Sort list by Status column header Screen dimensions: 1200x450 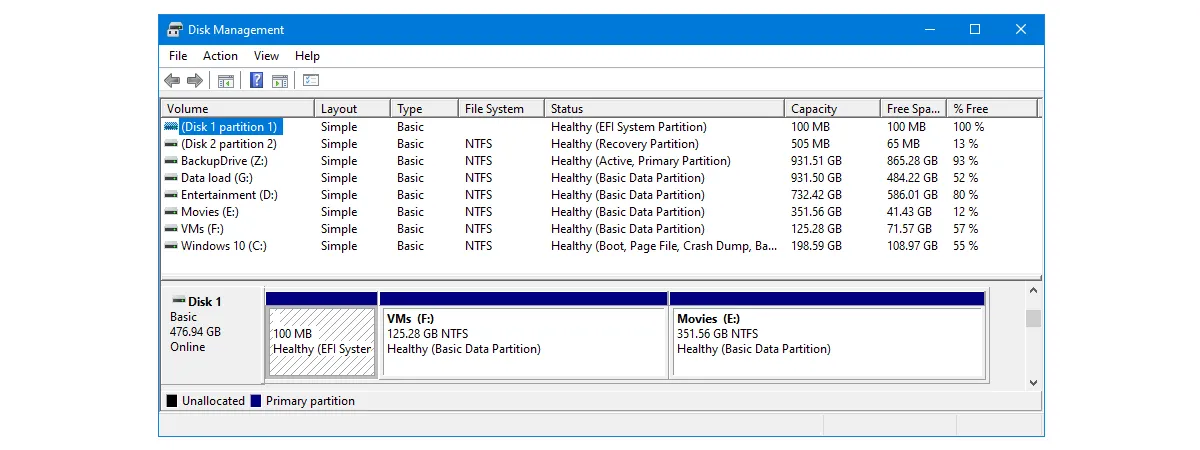664,108
